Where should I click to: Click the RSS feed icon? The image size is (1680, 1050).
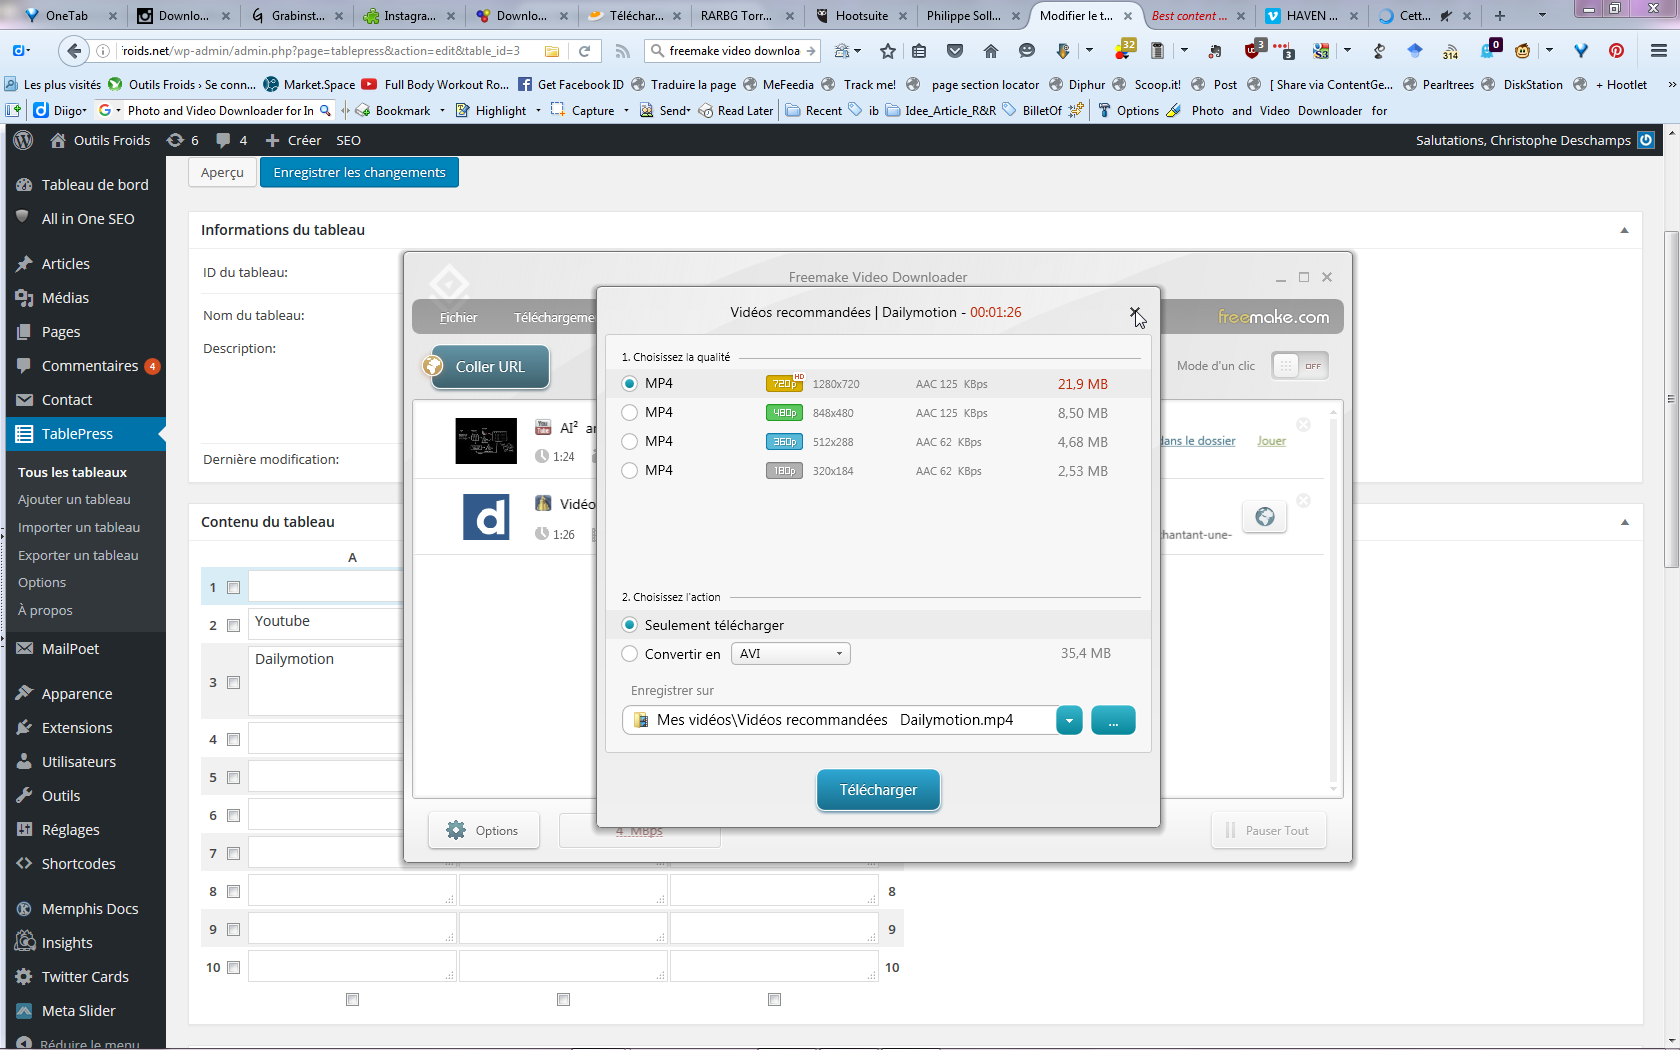[x=622, y=51]
